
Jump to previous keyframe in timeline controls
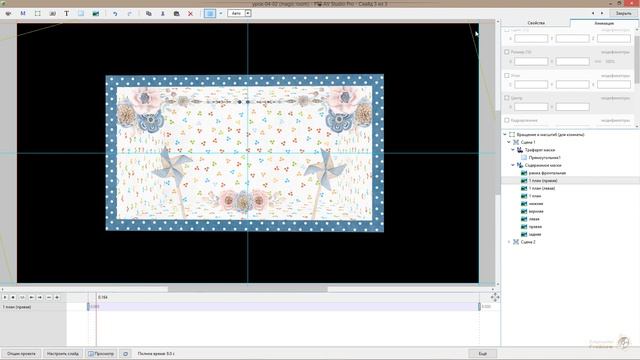(31, 298)
